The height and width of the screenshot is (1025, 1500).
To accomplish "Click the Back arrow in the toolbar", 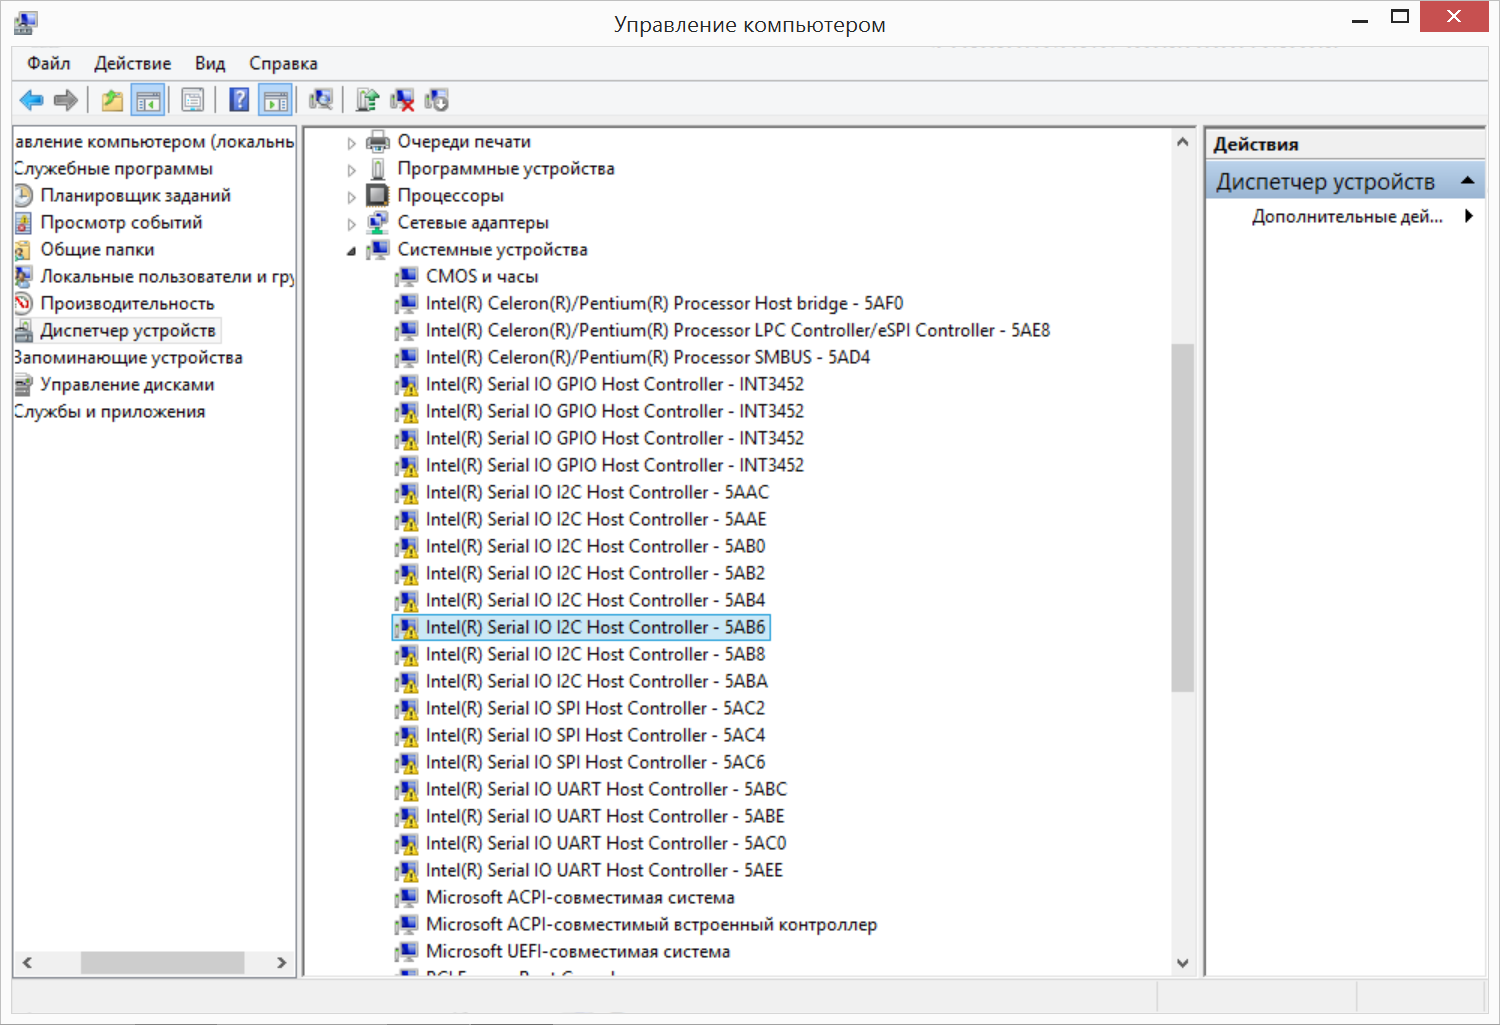I will tap(31, 100).
